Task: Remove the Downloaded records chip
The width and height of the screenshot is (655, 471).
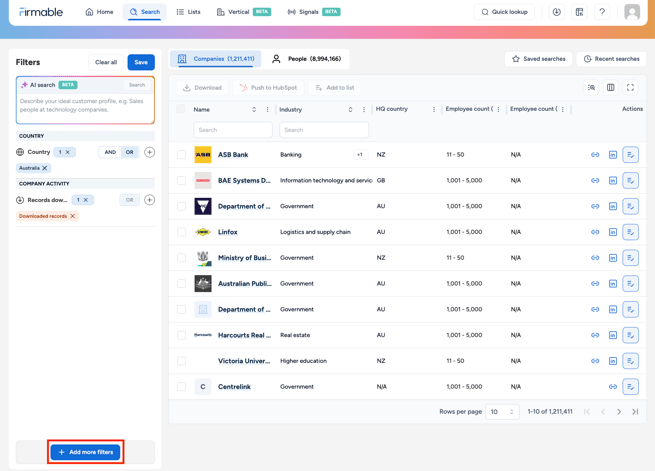Action: [x=73, y=216]
